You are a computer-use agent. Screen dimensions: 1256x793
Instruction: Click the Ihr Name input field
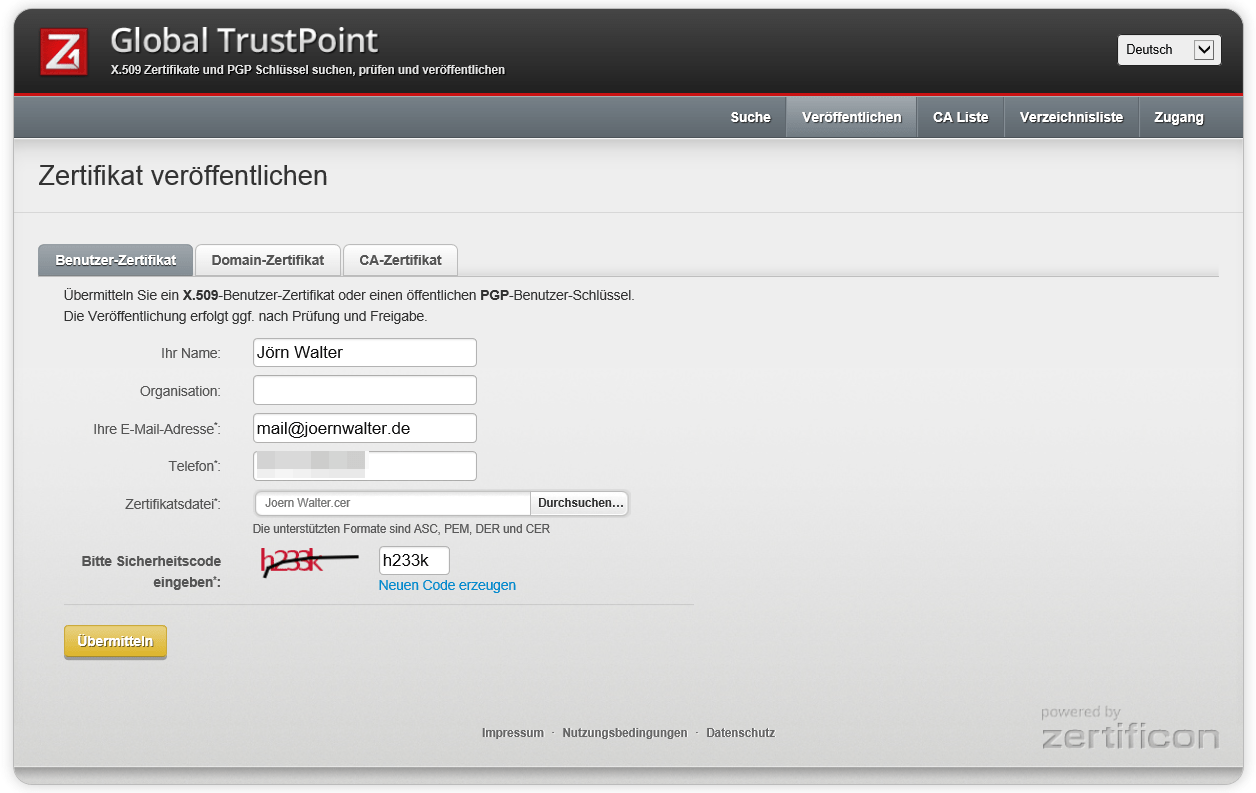point(364,352)
